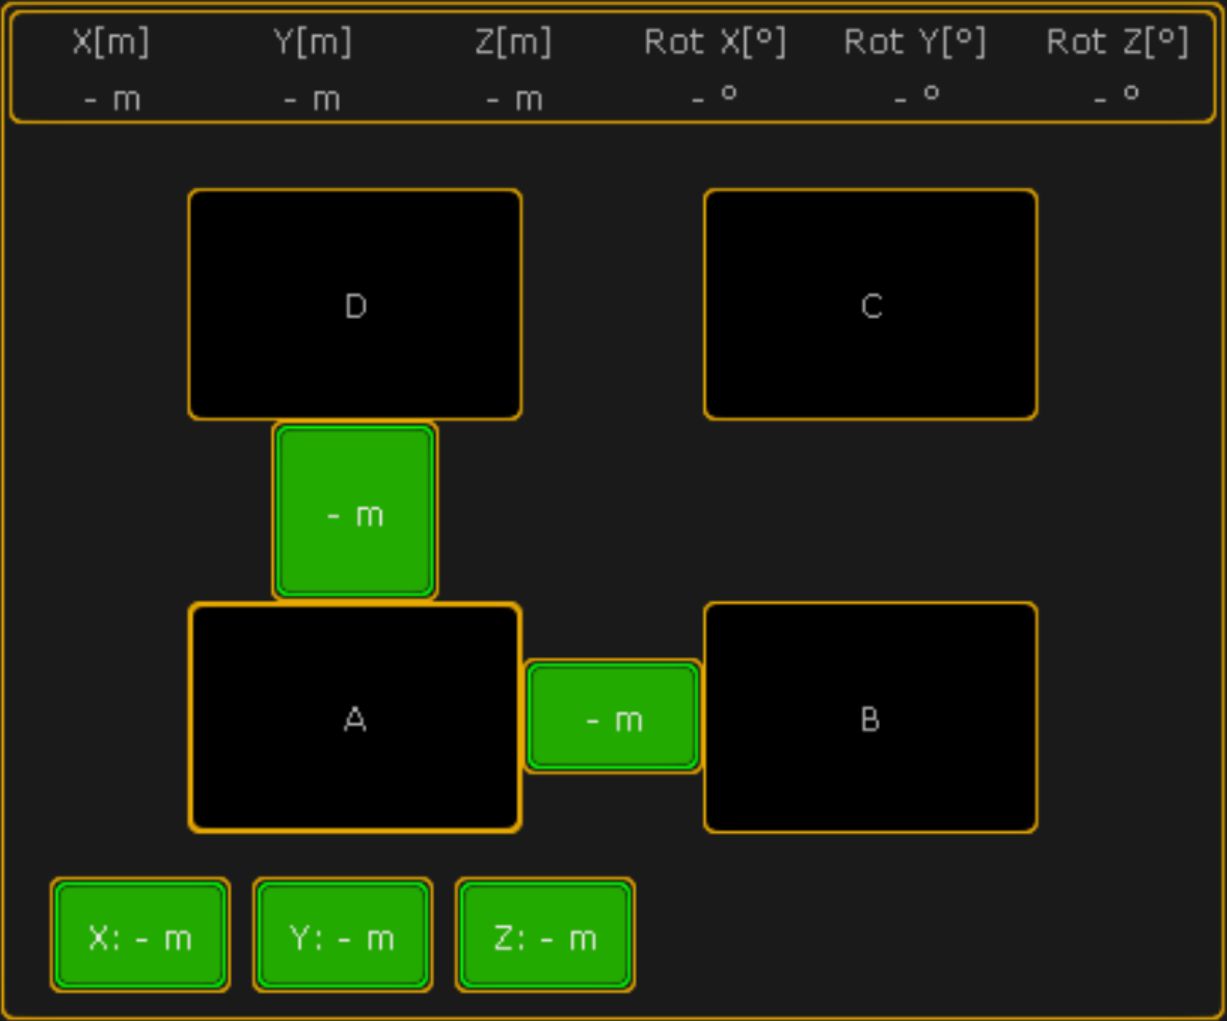Select corner point B box
This screenshot has height=1021, width=1227.
click(x=870, y=718)
